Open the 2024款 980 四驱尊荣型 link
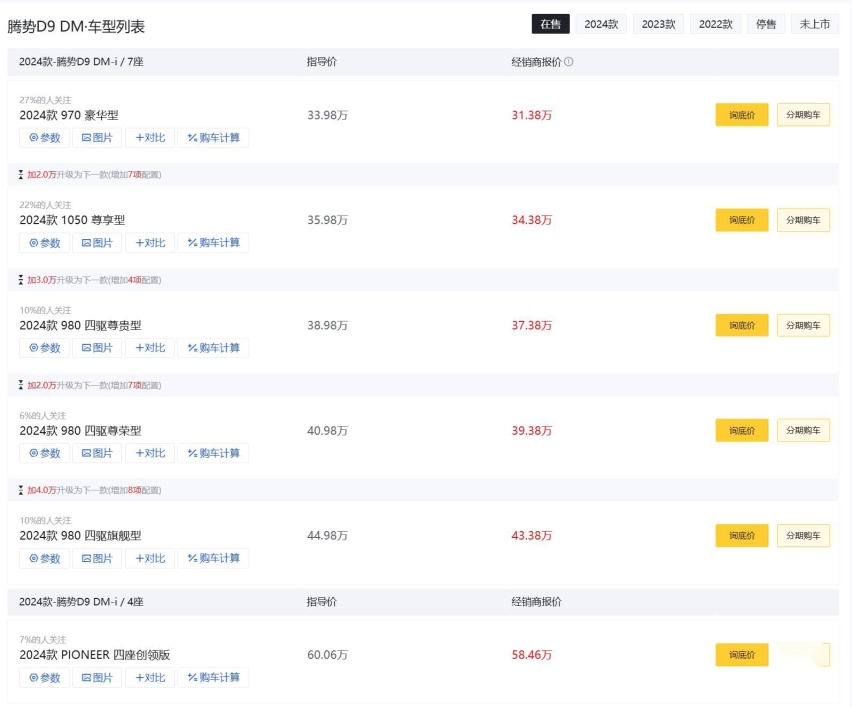This screenshot has width=852, height=707. tap(80, 431)
